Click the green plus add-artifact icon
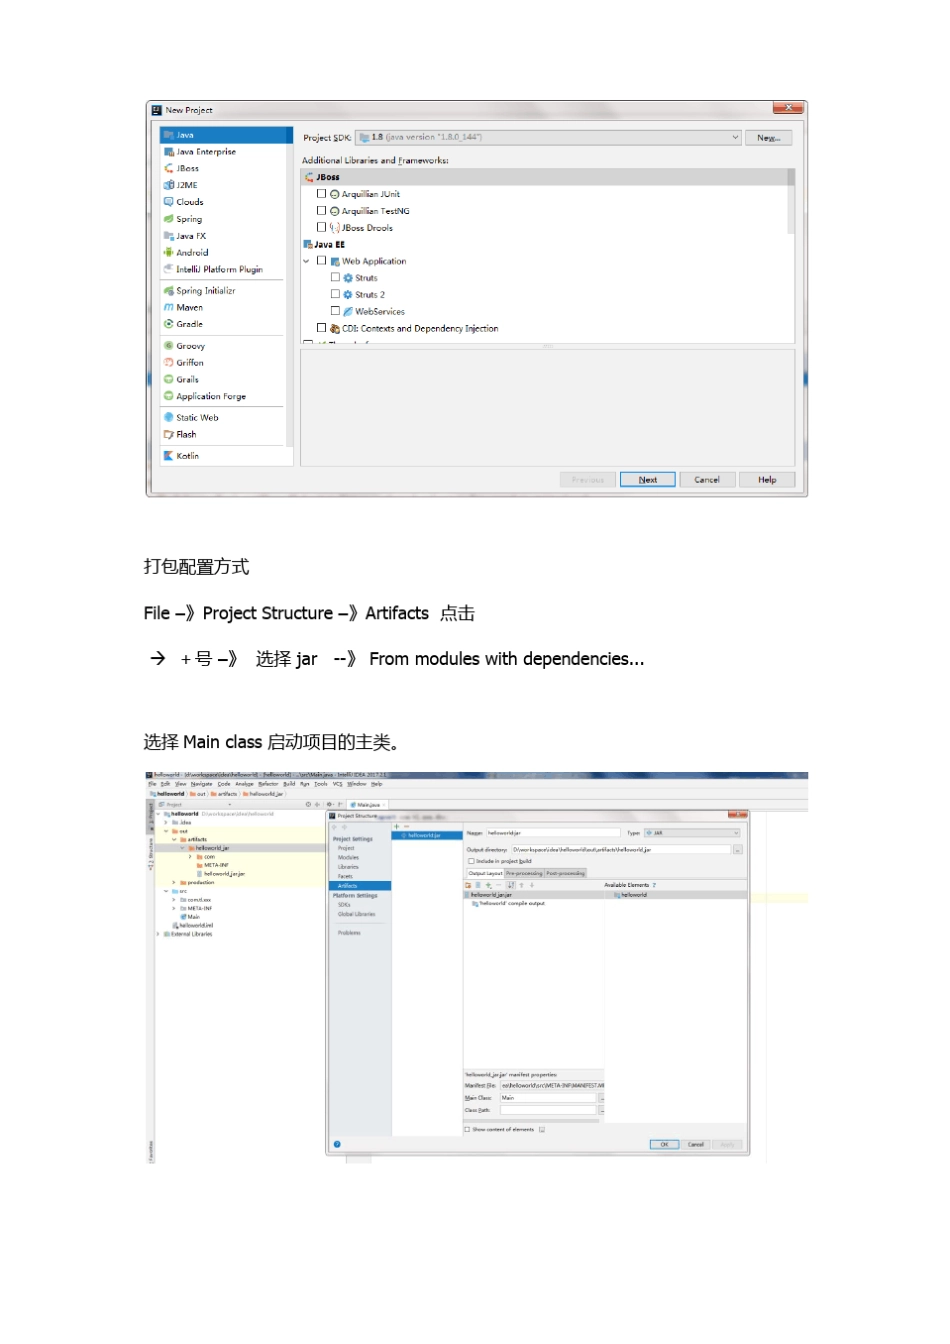The width and height of the screenshot is (950, 1344). tap(397, 827)
